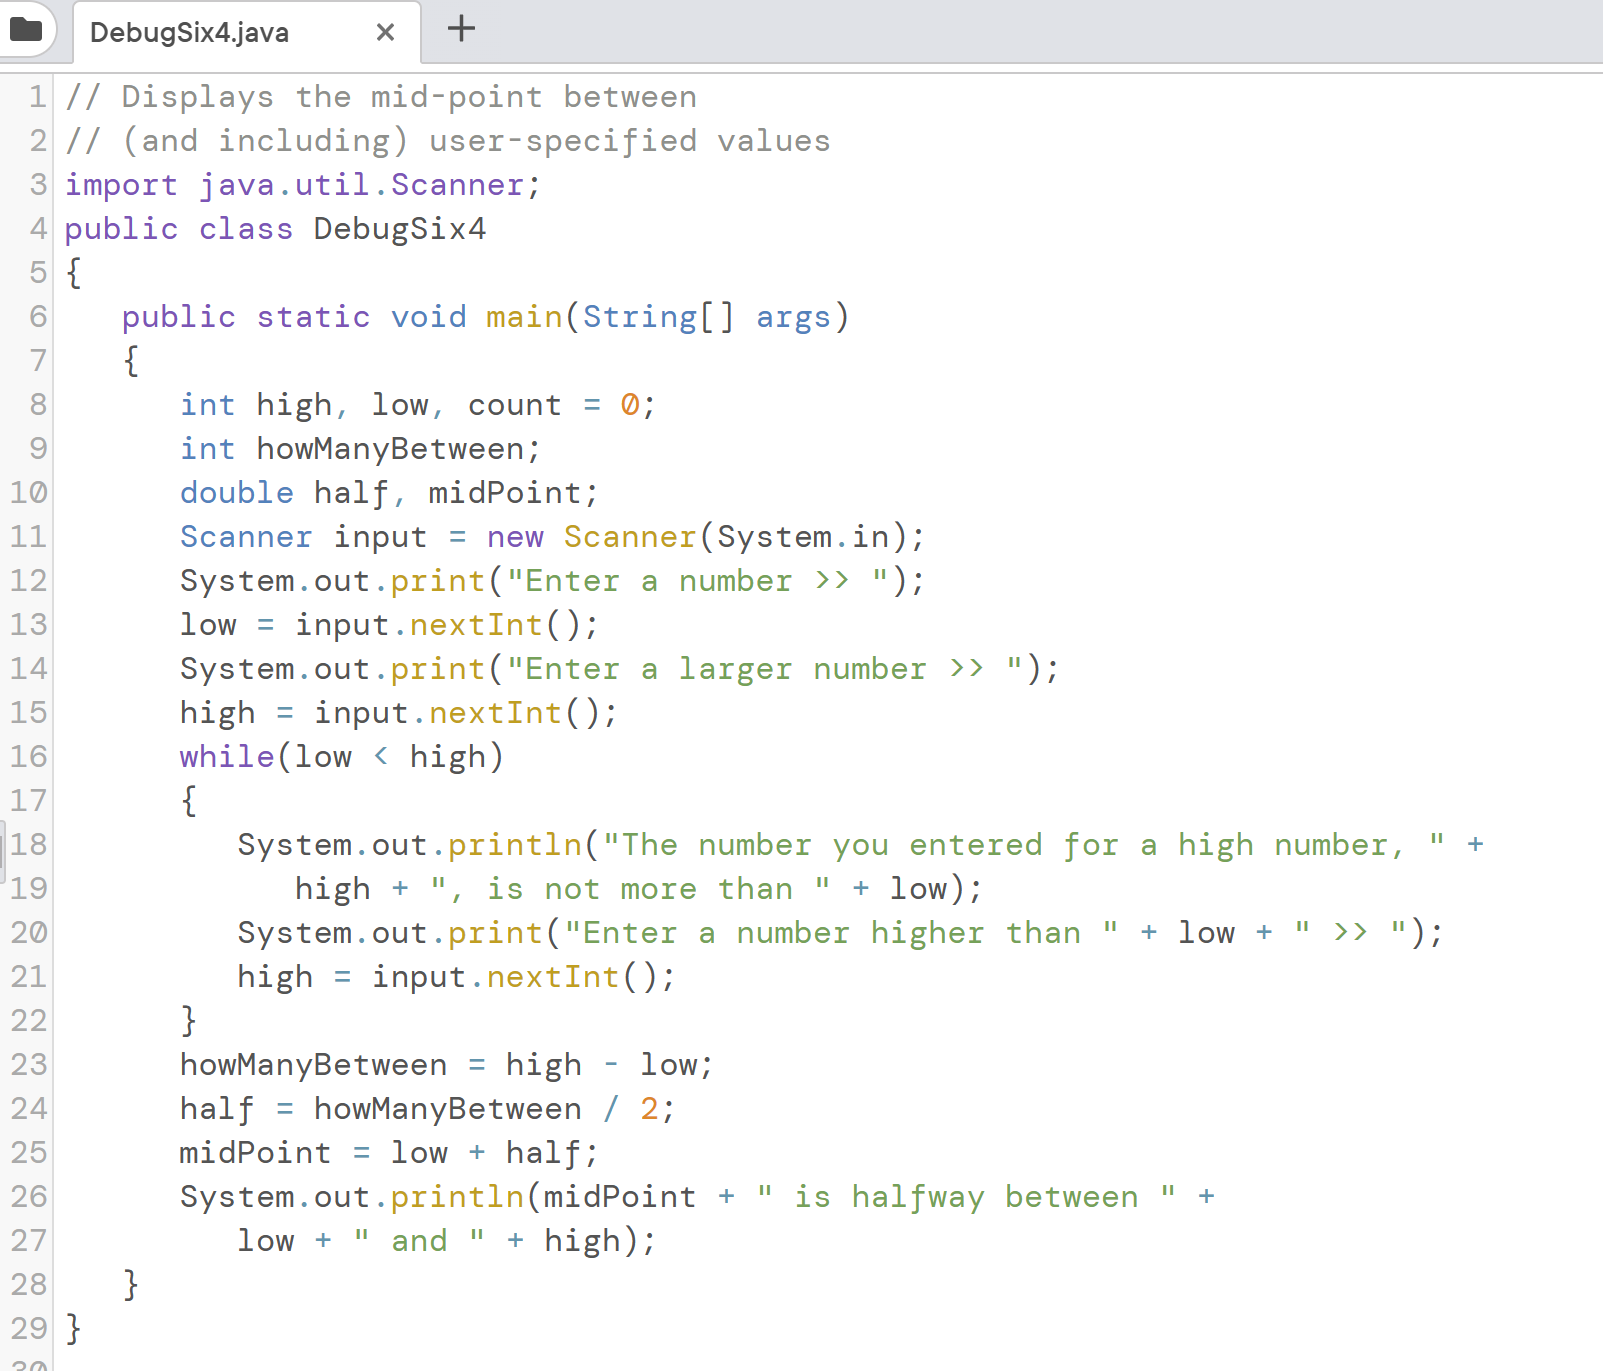Open a new tab with the plus button
Image resolution: width=1603 pixels, height=1371 pixels.
coord(461,29)
